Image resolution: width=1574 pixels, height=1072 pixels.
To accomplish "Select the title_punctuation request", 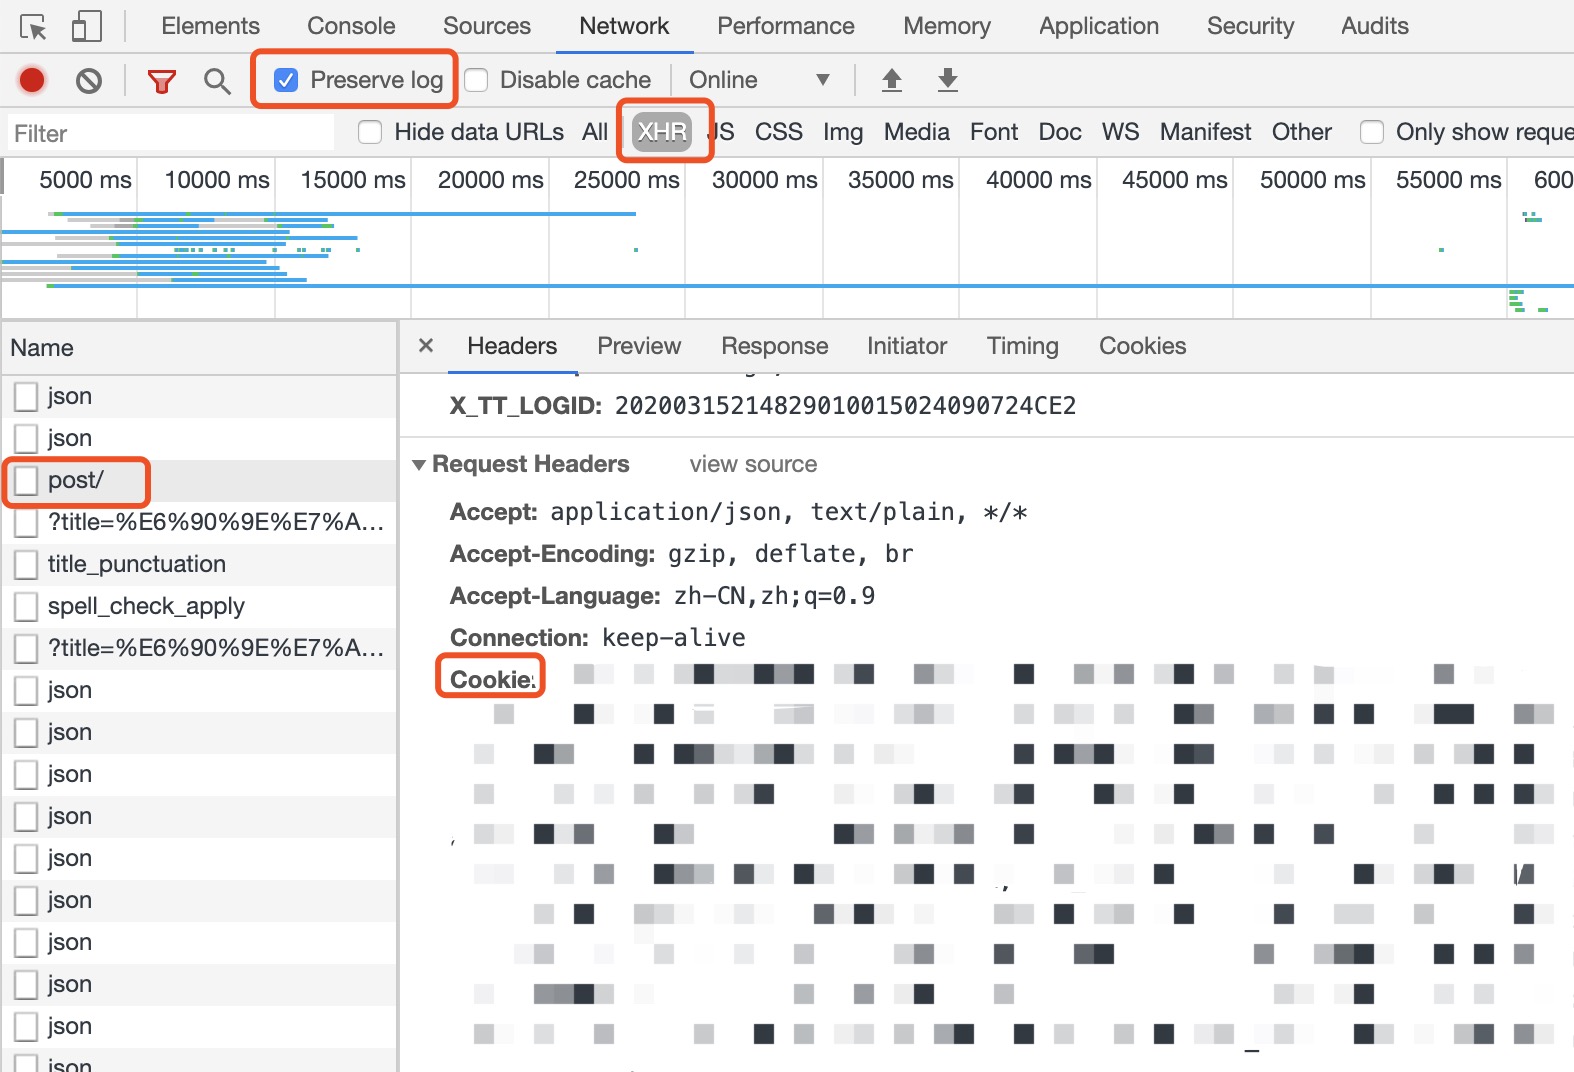I will click(x=199, y=564).
